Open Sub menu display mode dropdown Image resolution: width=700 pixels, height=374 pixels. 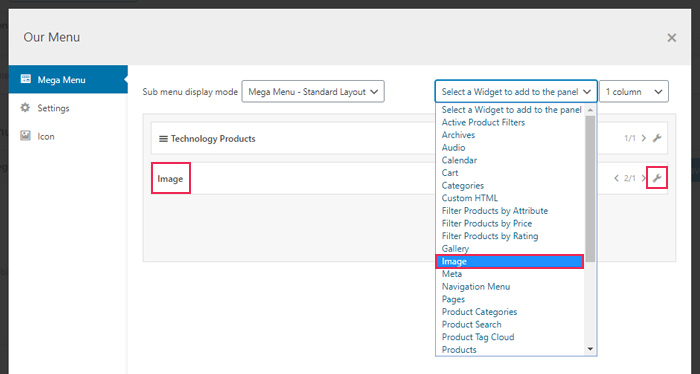(x=313, y=91)
